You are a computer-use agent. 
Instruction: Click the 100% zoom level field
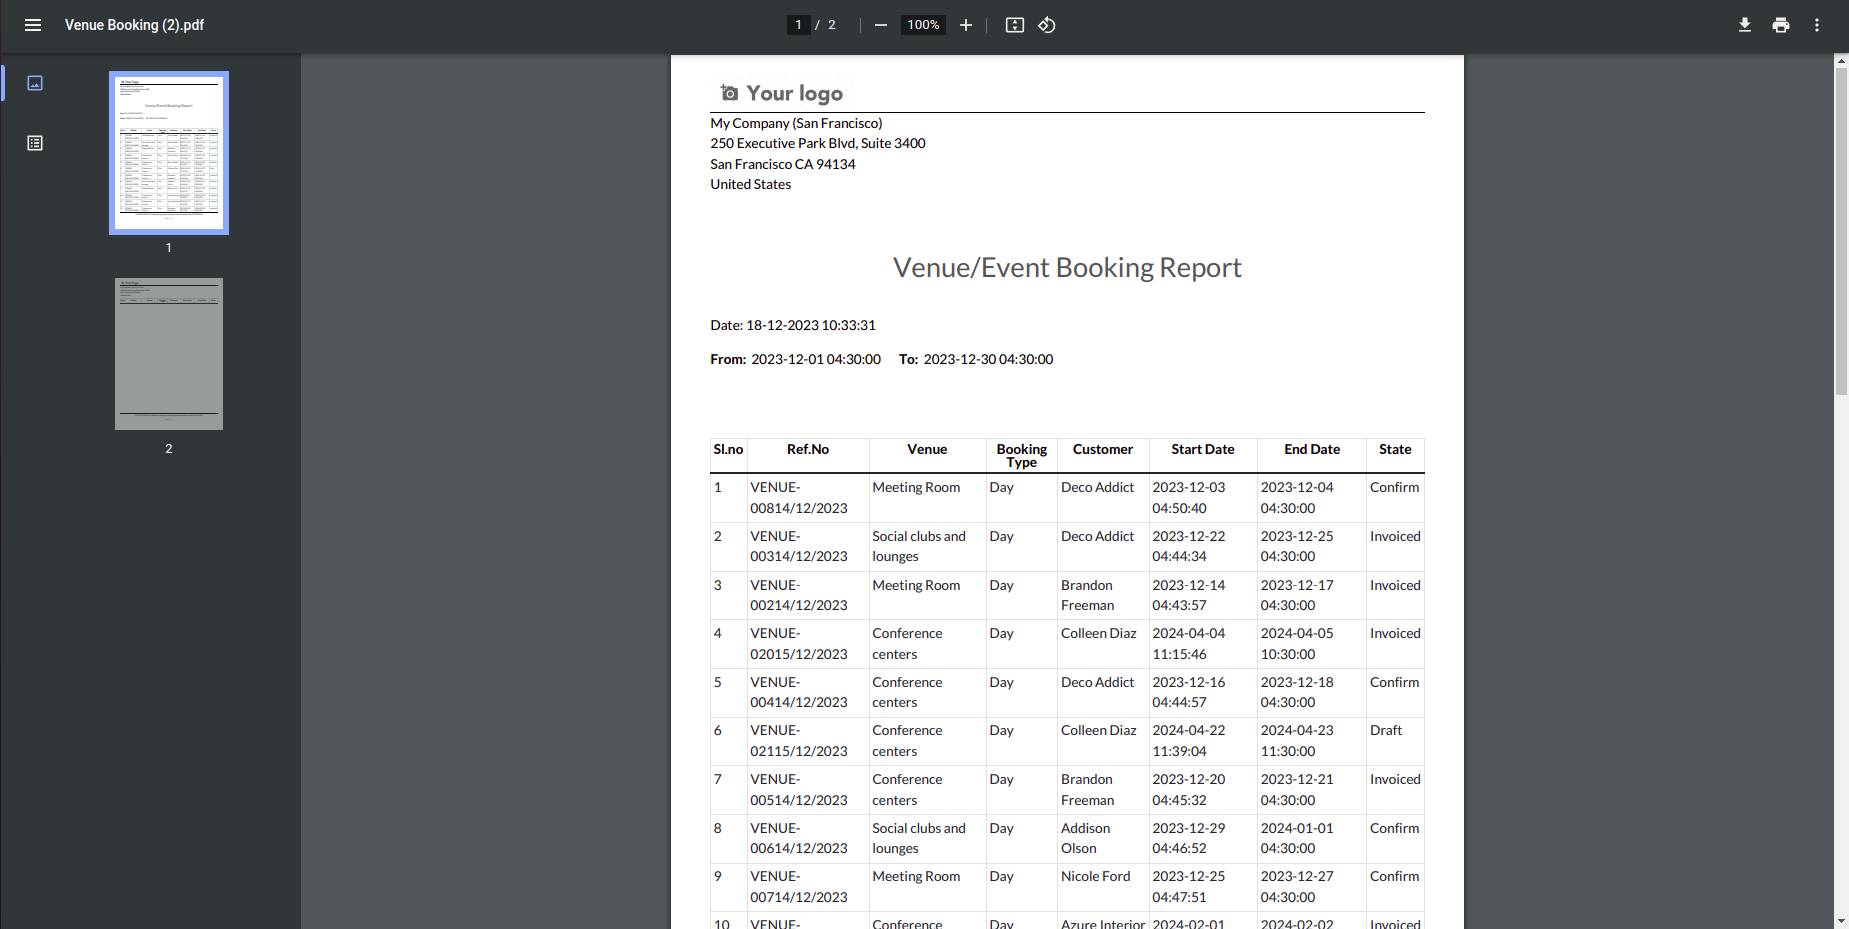click(923, 25)
